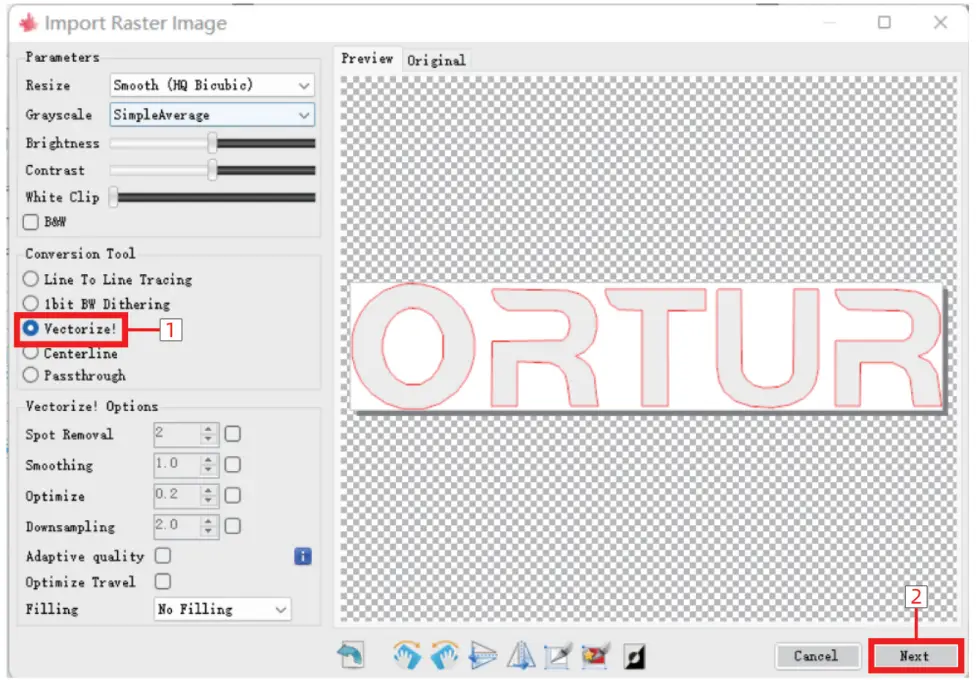Cancel the raster import
The height and width of the screenshot is (680, 977).
point(817,656)
